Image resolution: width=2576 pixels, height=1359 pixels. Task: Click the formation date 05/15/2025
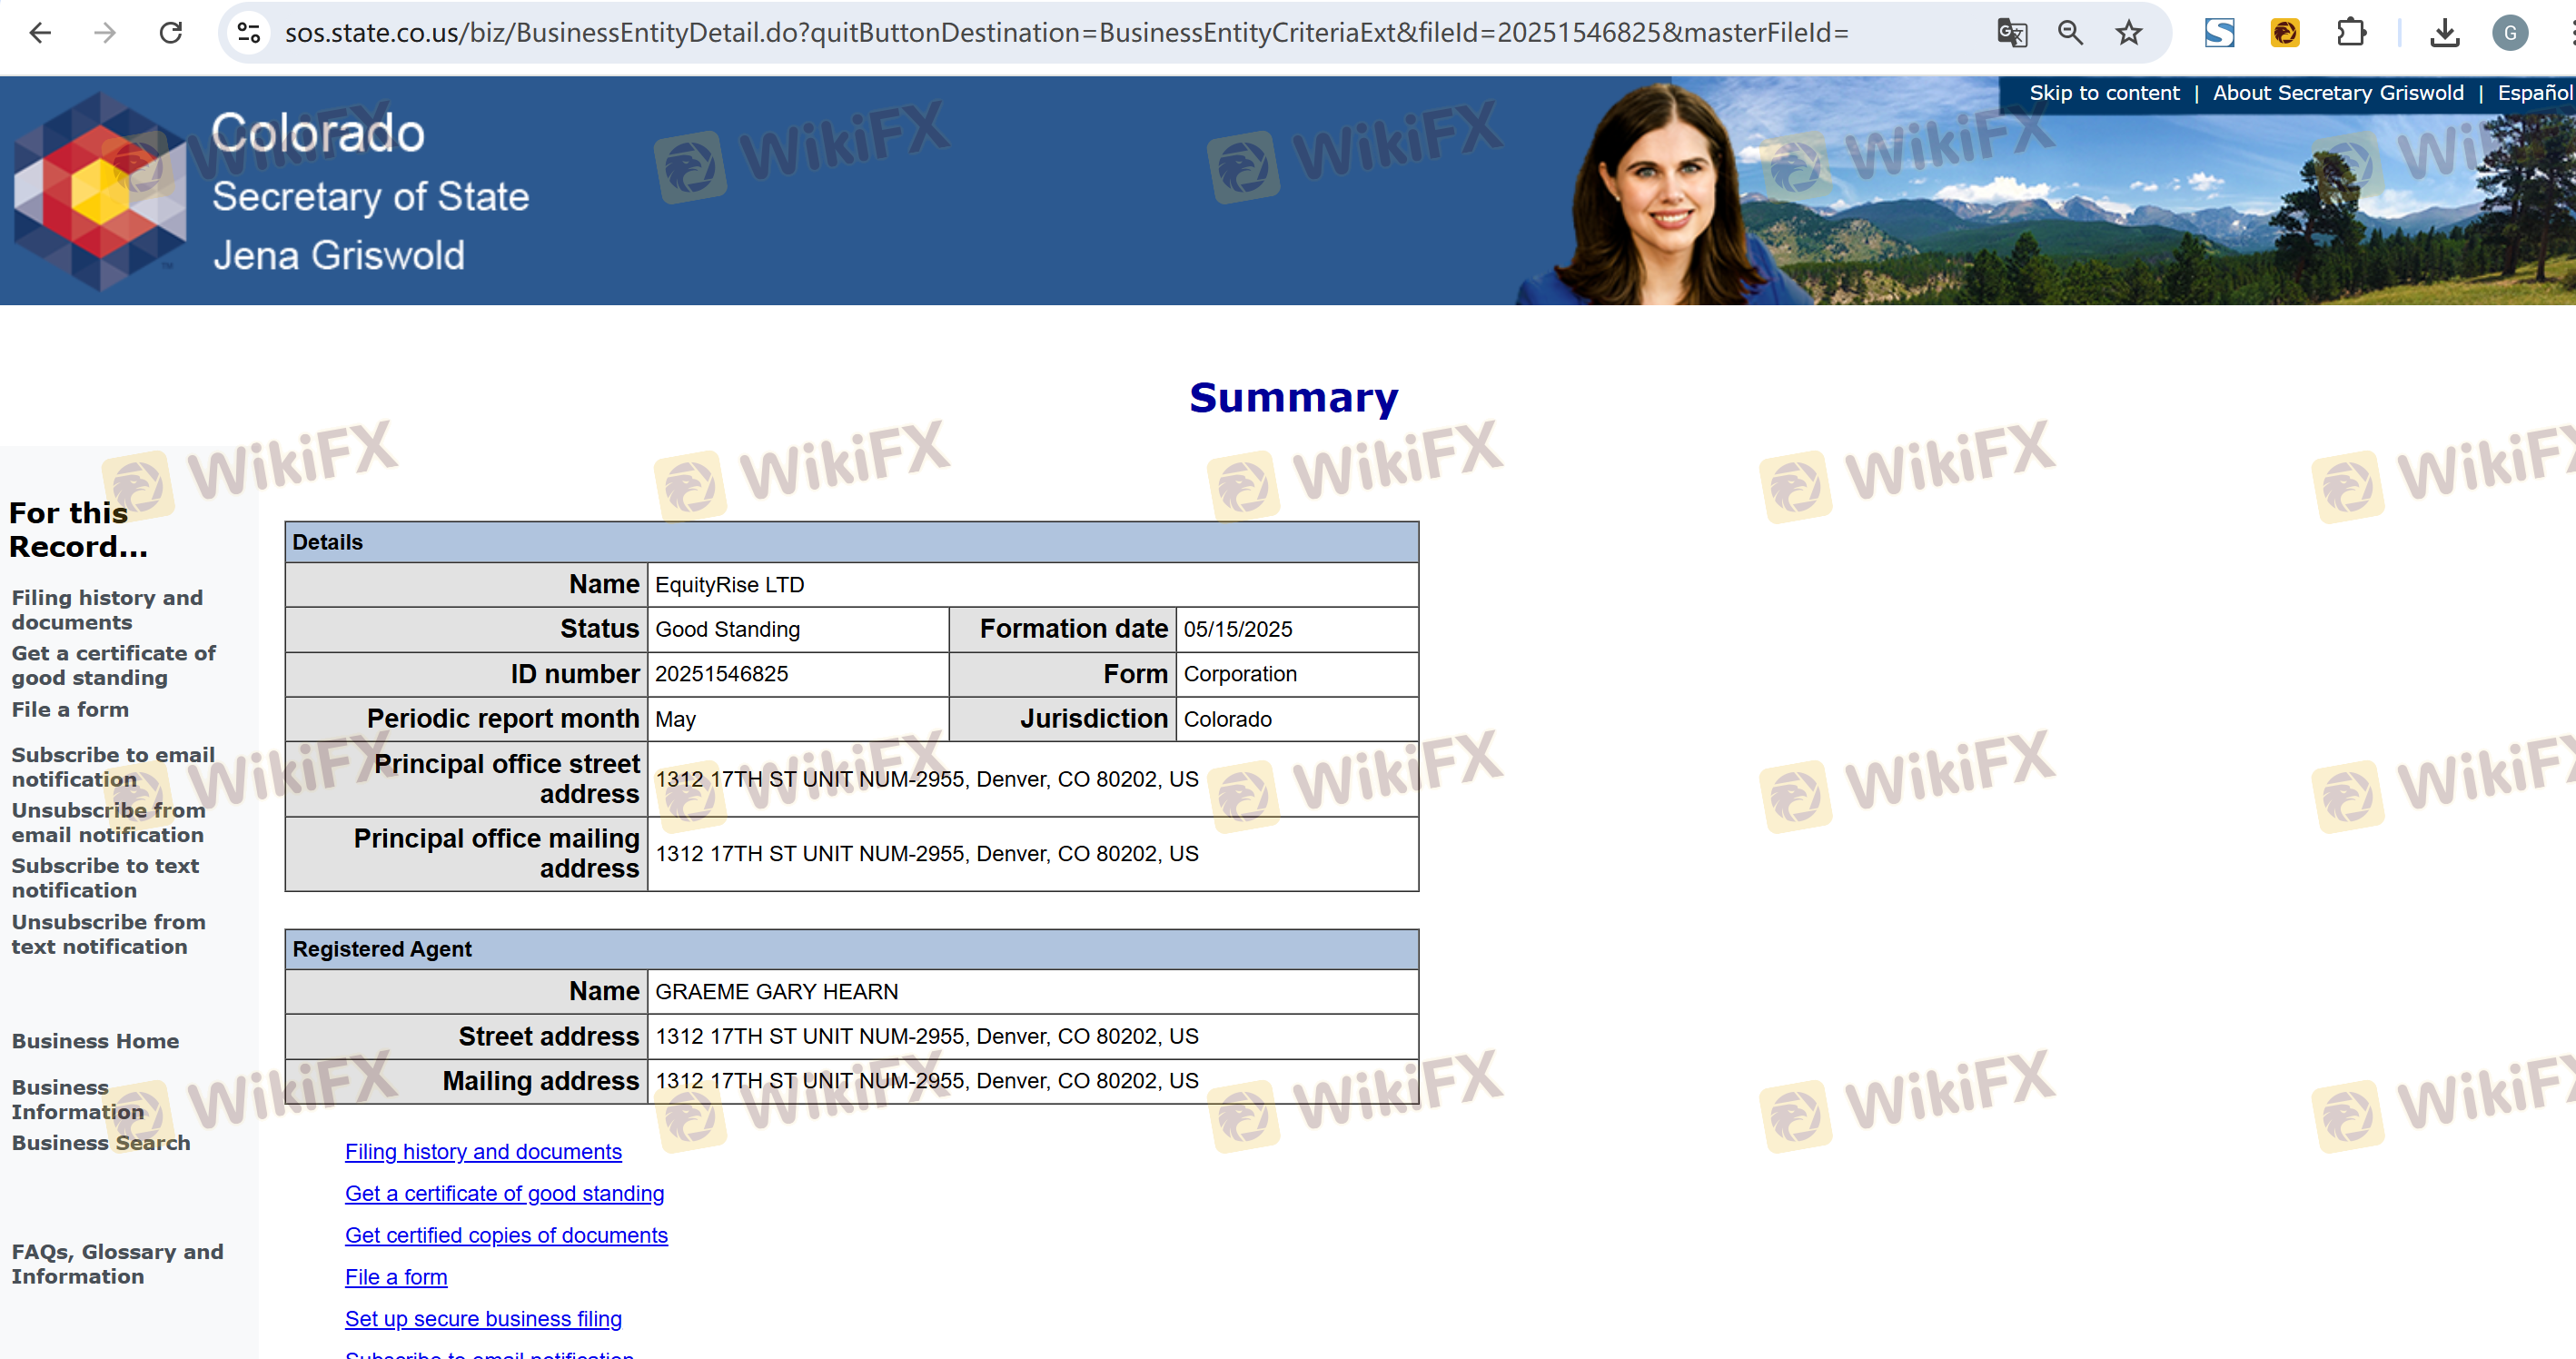coord(1238,629)
